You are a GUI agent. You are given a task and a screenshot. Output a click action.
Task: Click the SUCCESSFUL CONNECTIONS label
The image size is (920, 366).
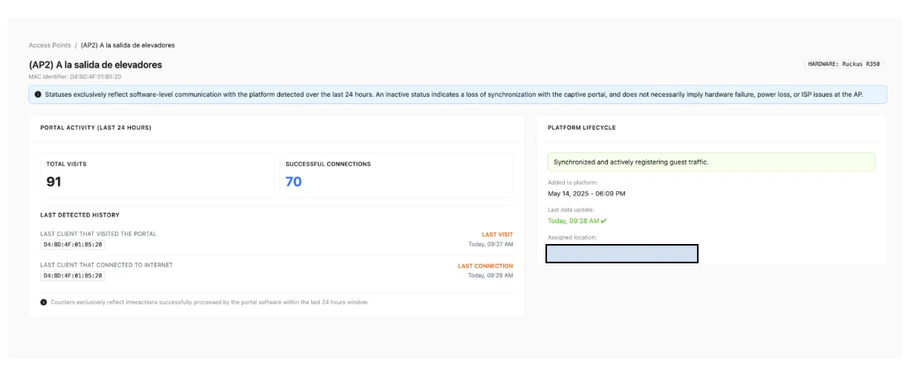(328, 164)
